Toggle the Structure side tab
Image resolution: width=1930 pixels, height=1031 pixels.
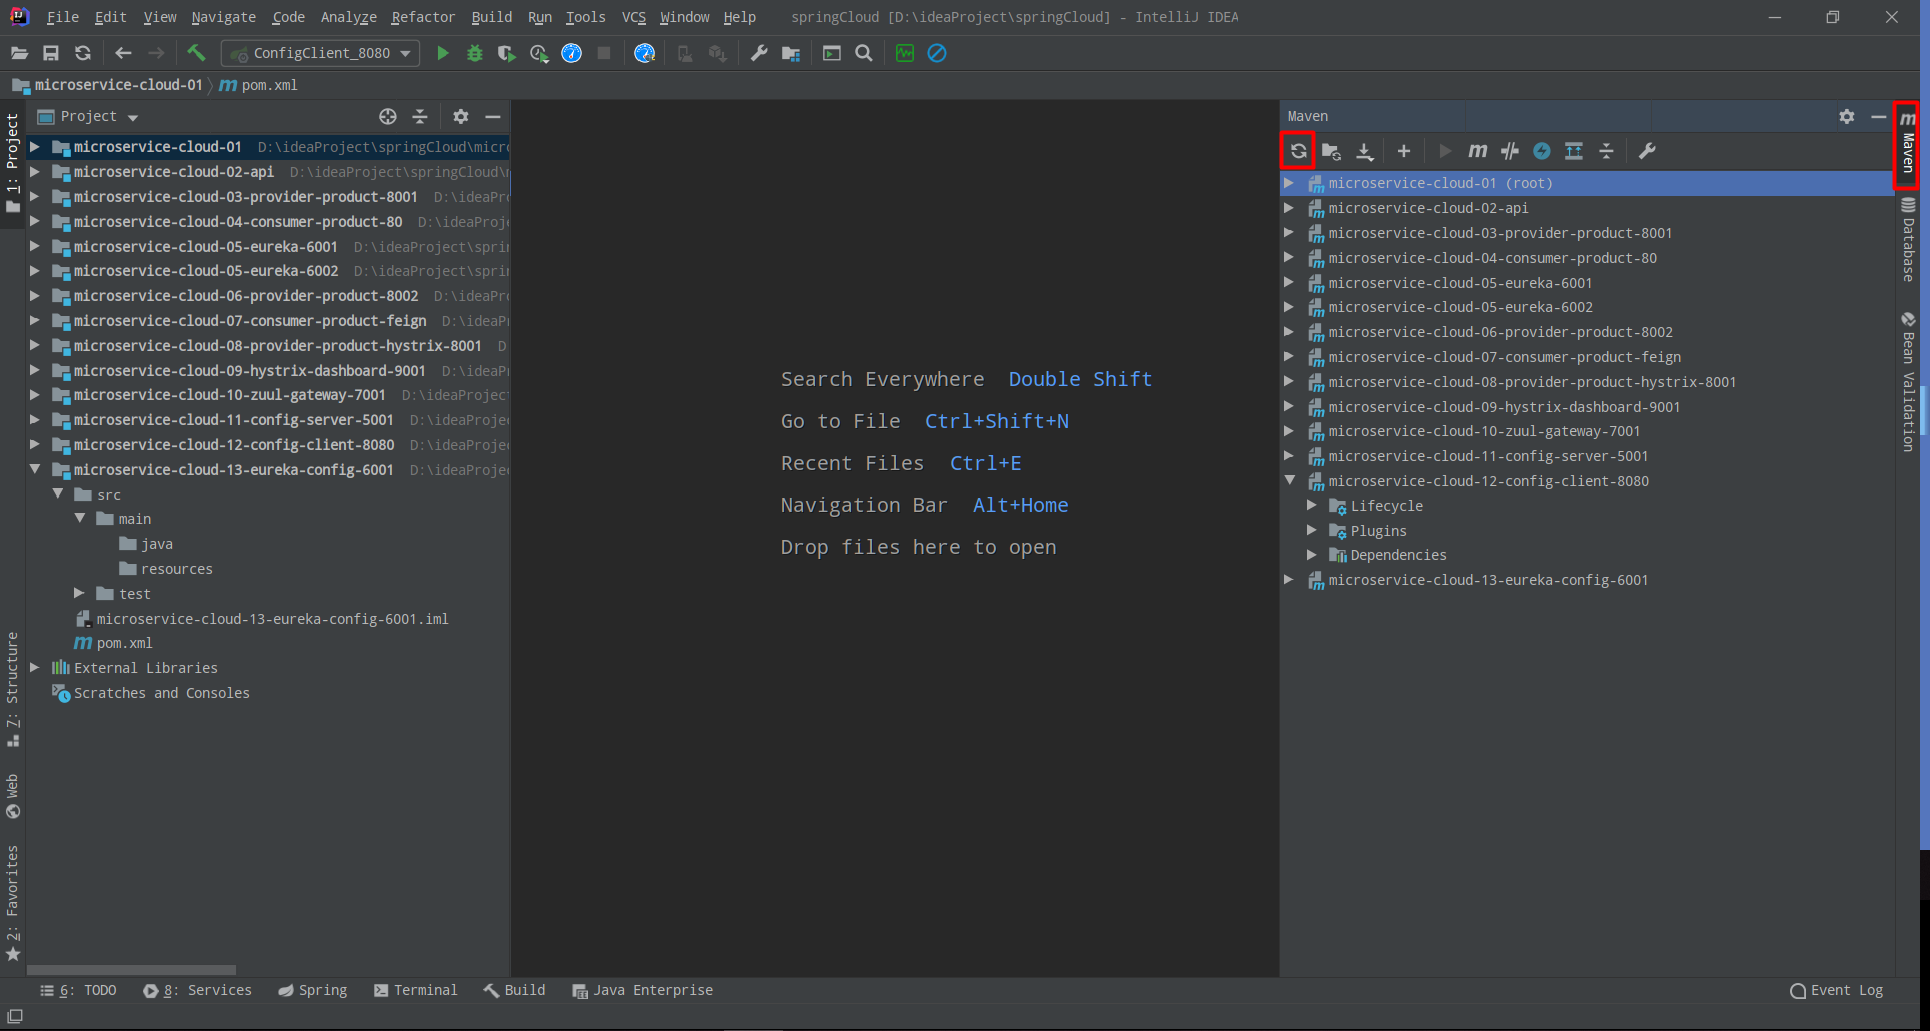point(12,689)
